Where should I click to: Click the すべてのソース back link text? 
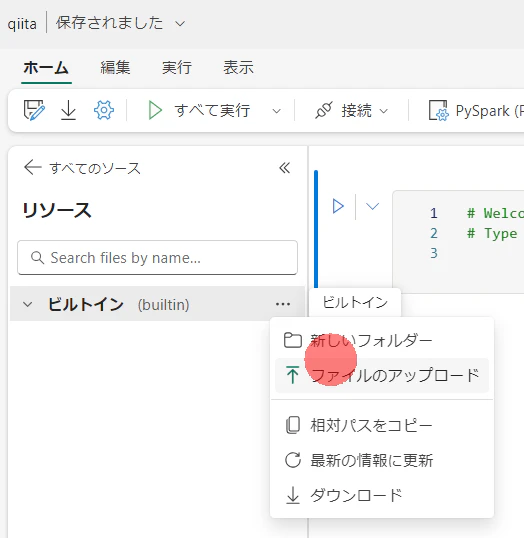tap(95, 168)
